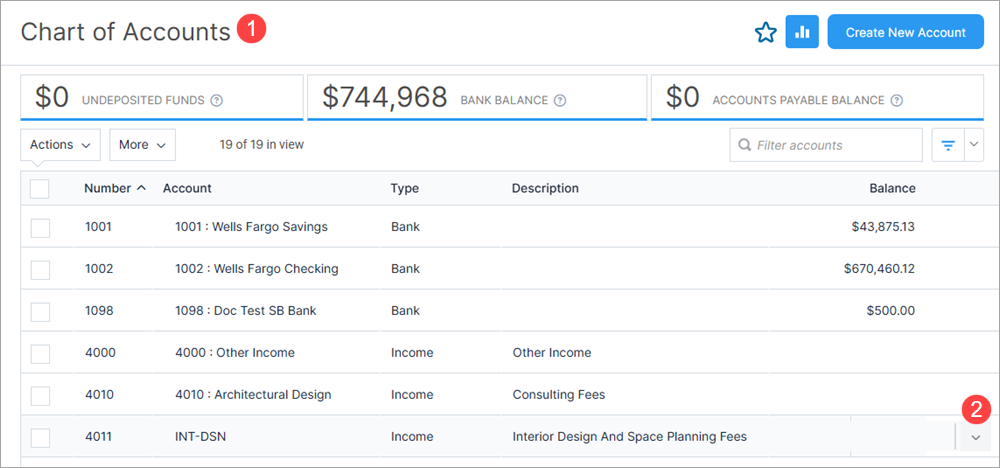Click help icon beside Undeposited Funds
Image resolution: width=1000 pixels, height=468 pixels.
point(216,100)
